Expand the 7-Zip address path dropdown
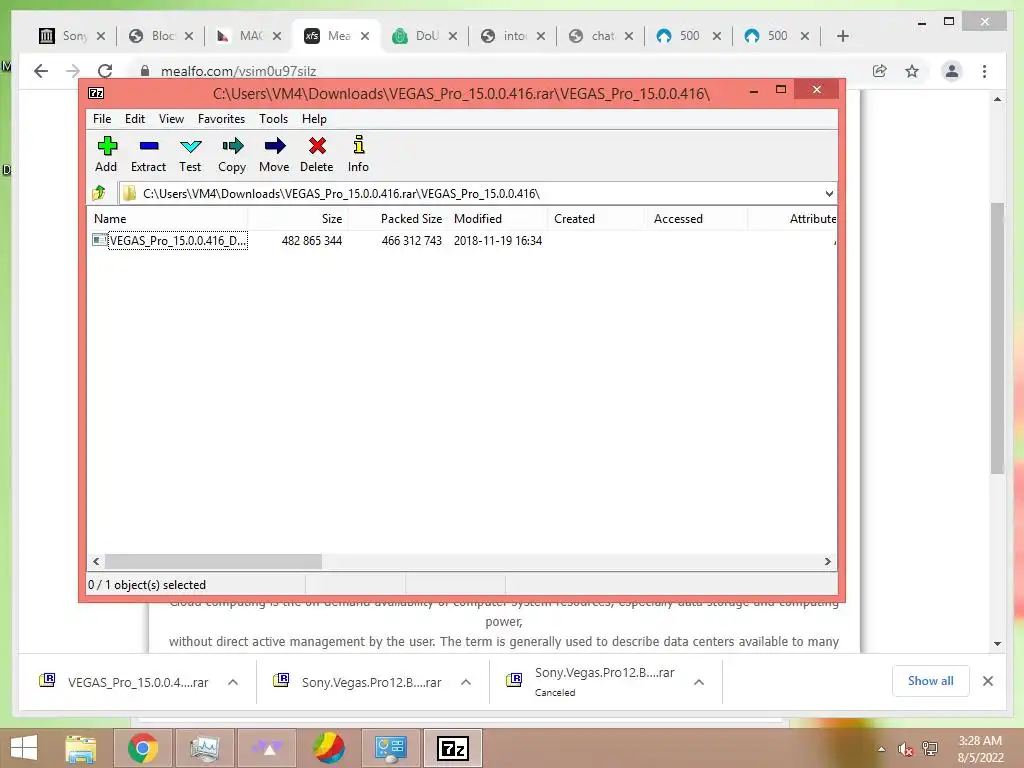 (x=829, y=194)
